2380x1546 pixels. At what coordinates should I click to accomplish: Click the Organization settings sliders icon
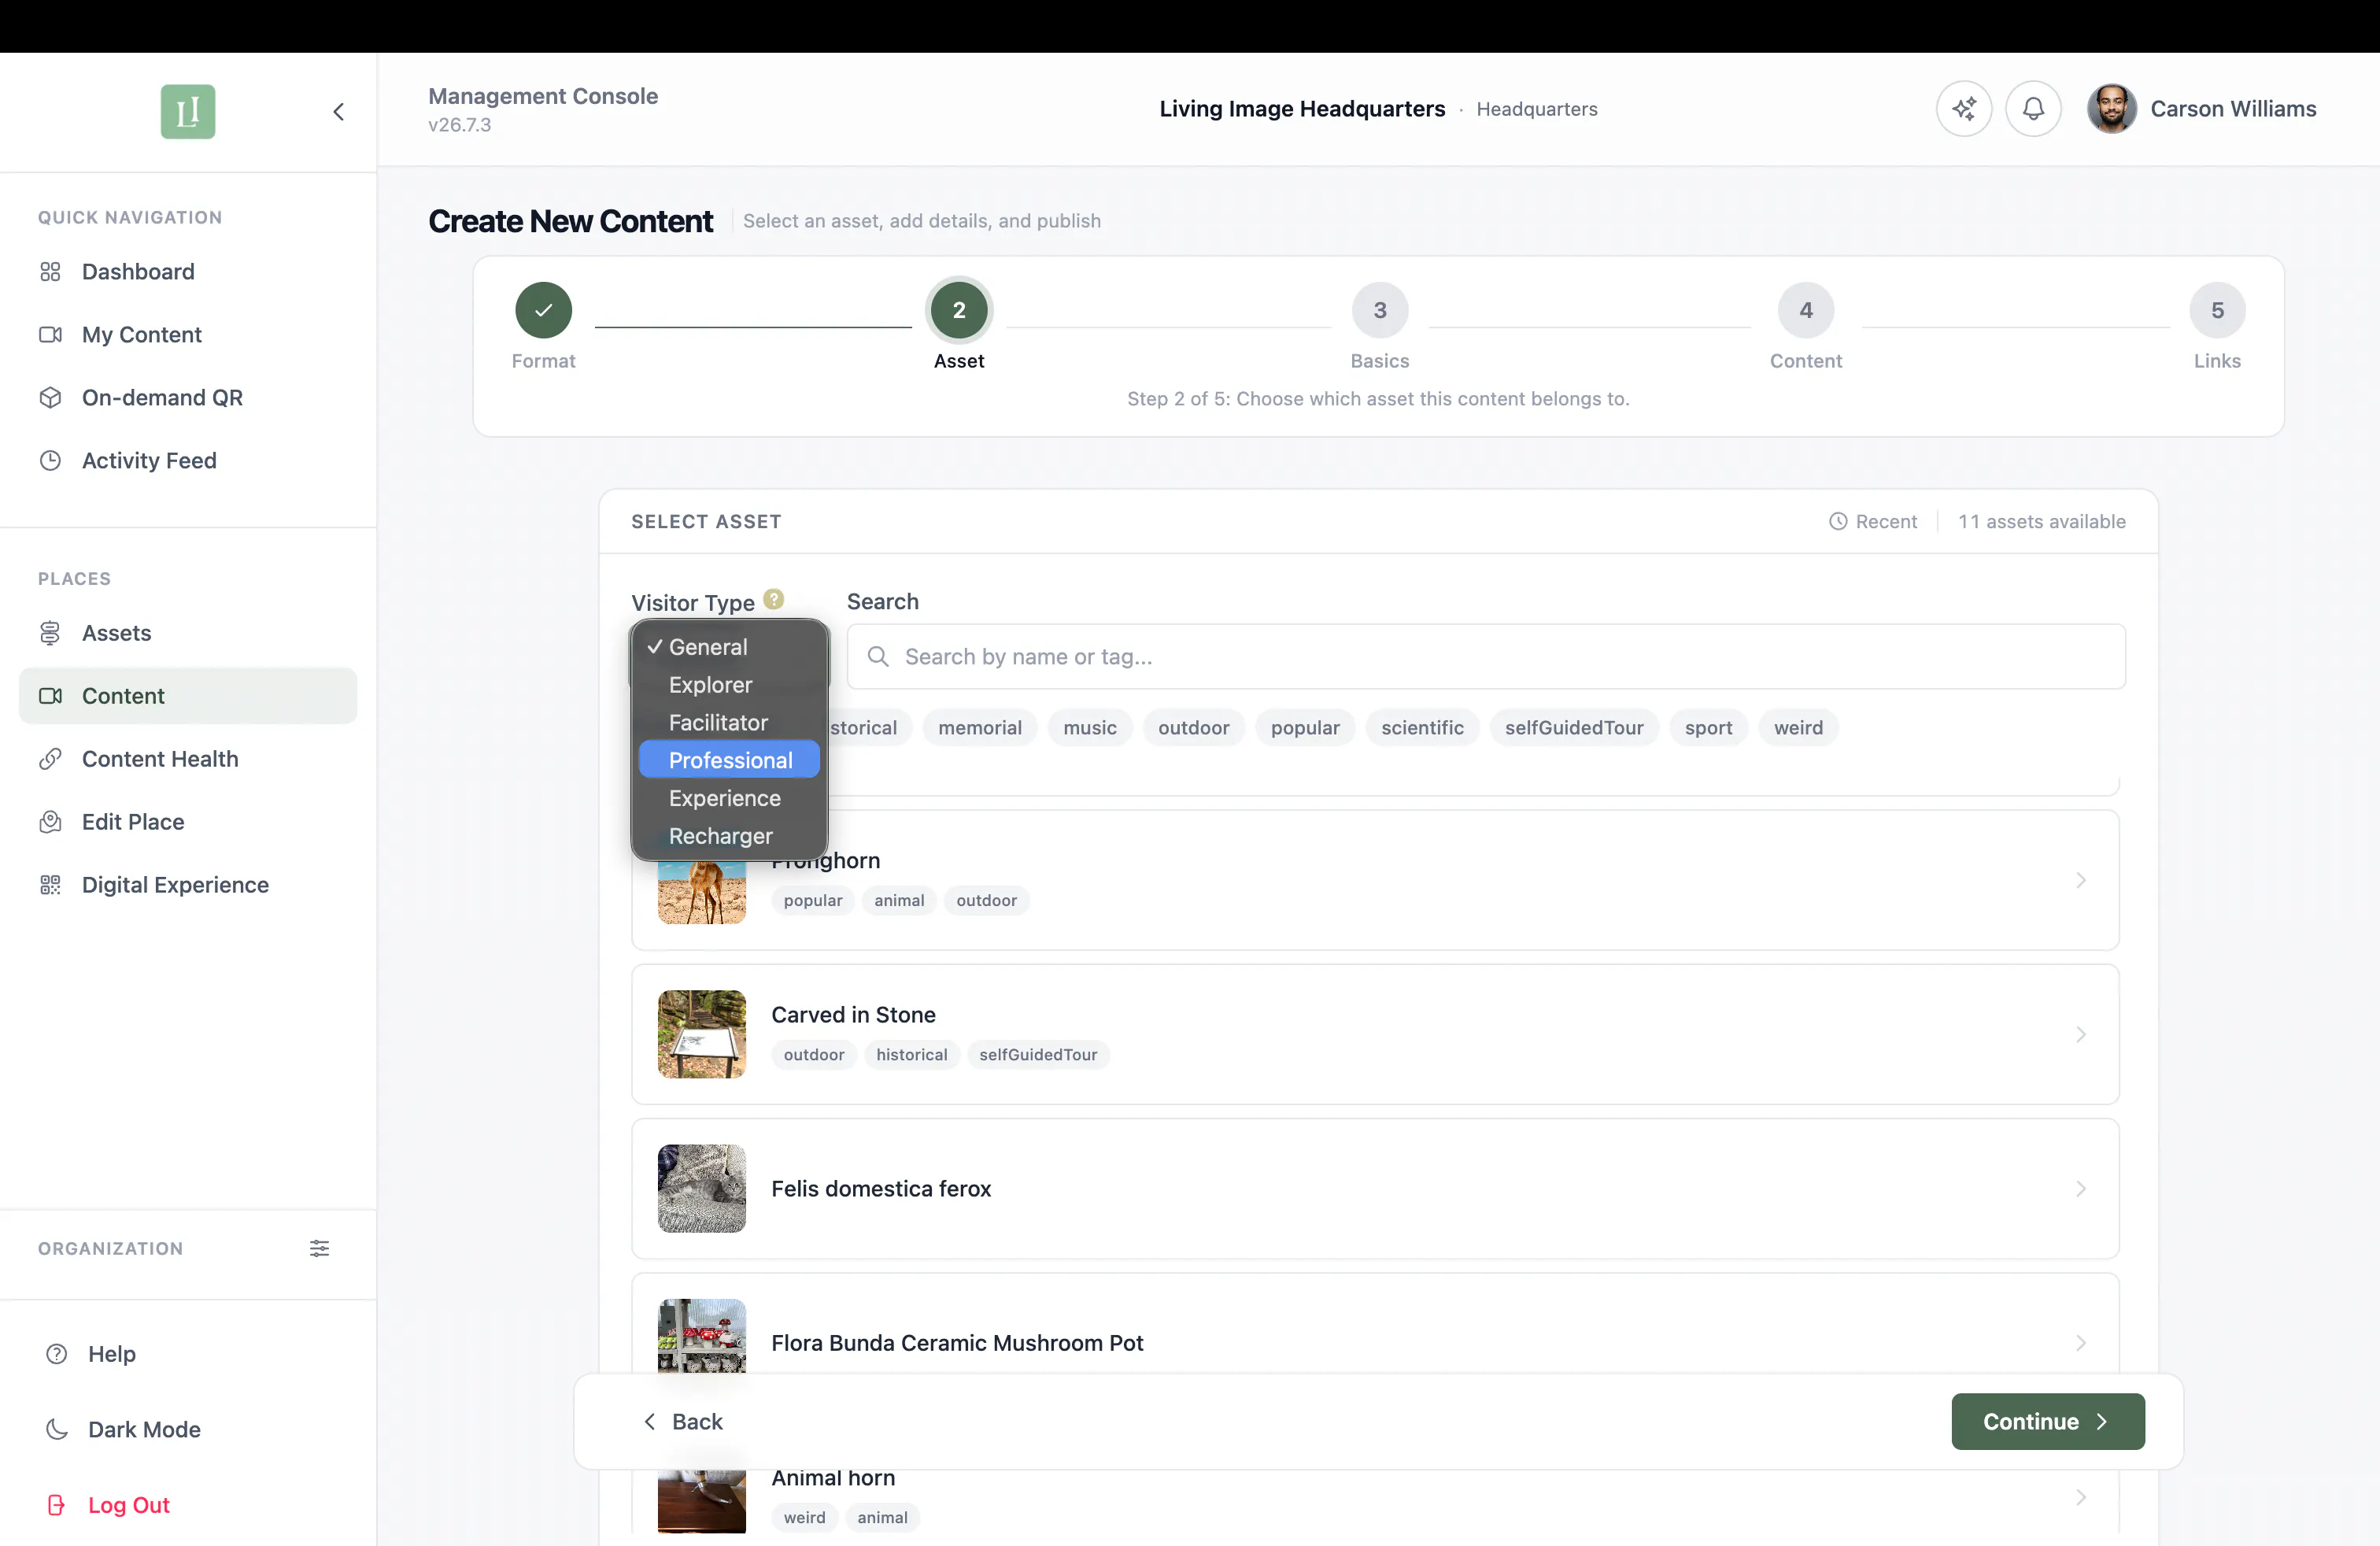319,1249
